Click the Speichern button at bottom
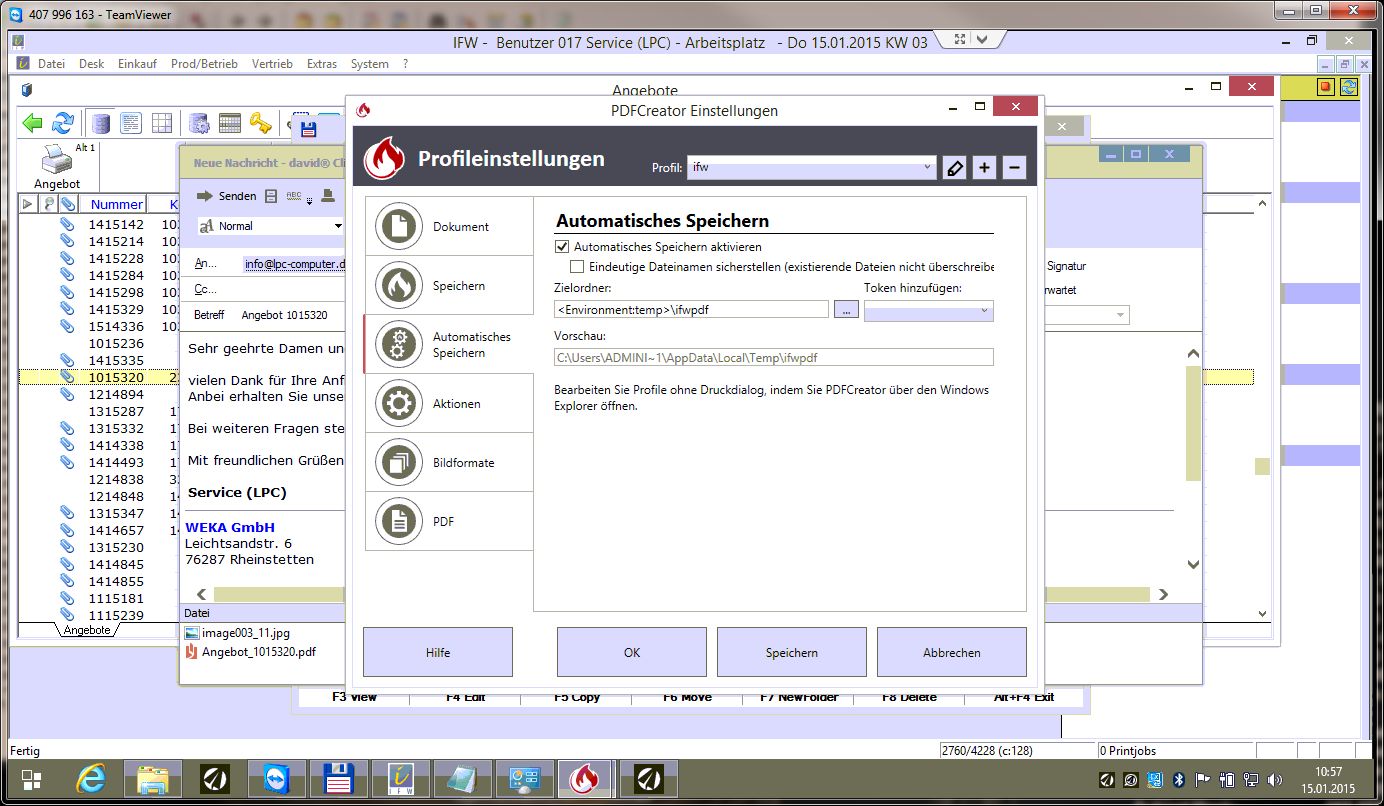The image size is (1384, 806). pos(791,652)
